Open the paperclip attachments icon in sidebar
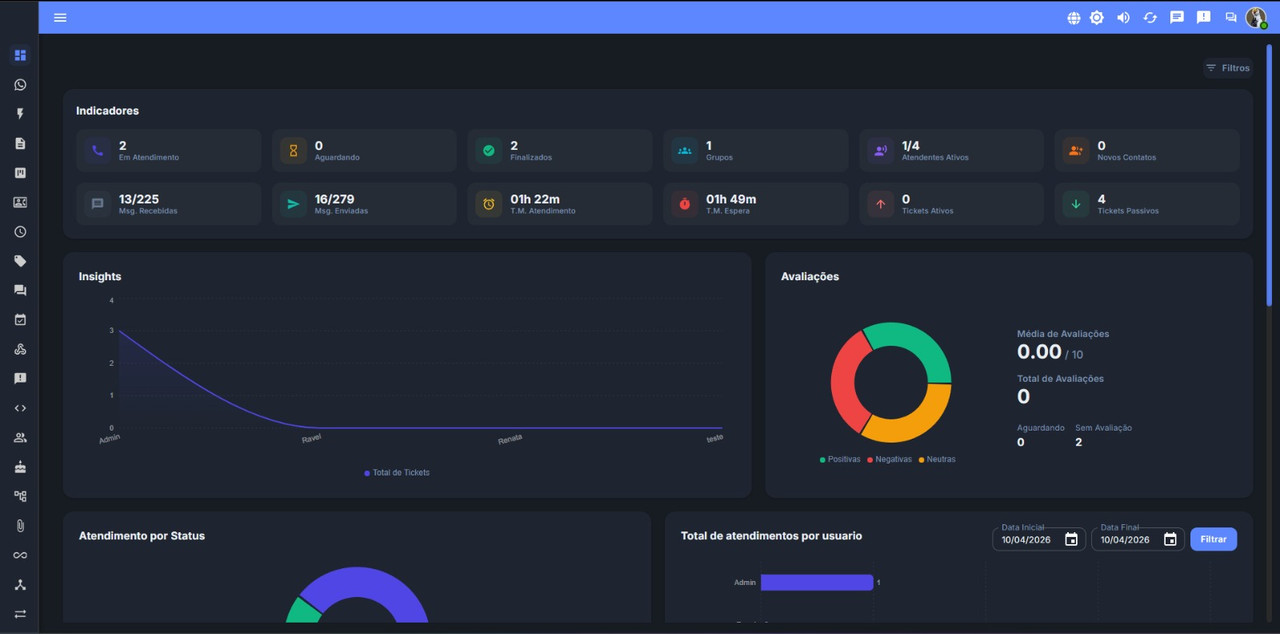This screenshot has height=634, width=1280. coord(20,525)
